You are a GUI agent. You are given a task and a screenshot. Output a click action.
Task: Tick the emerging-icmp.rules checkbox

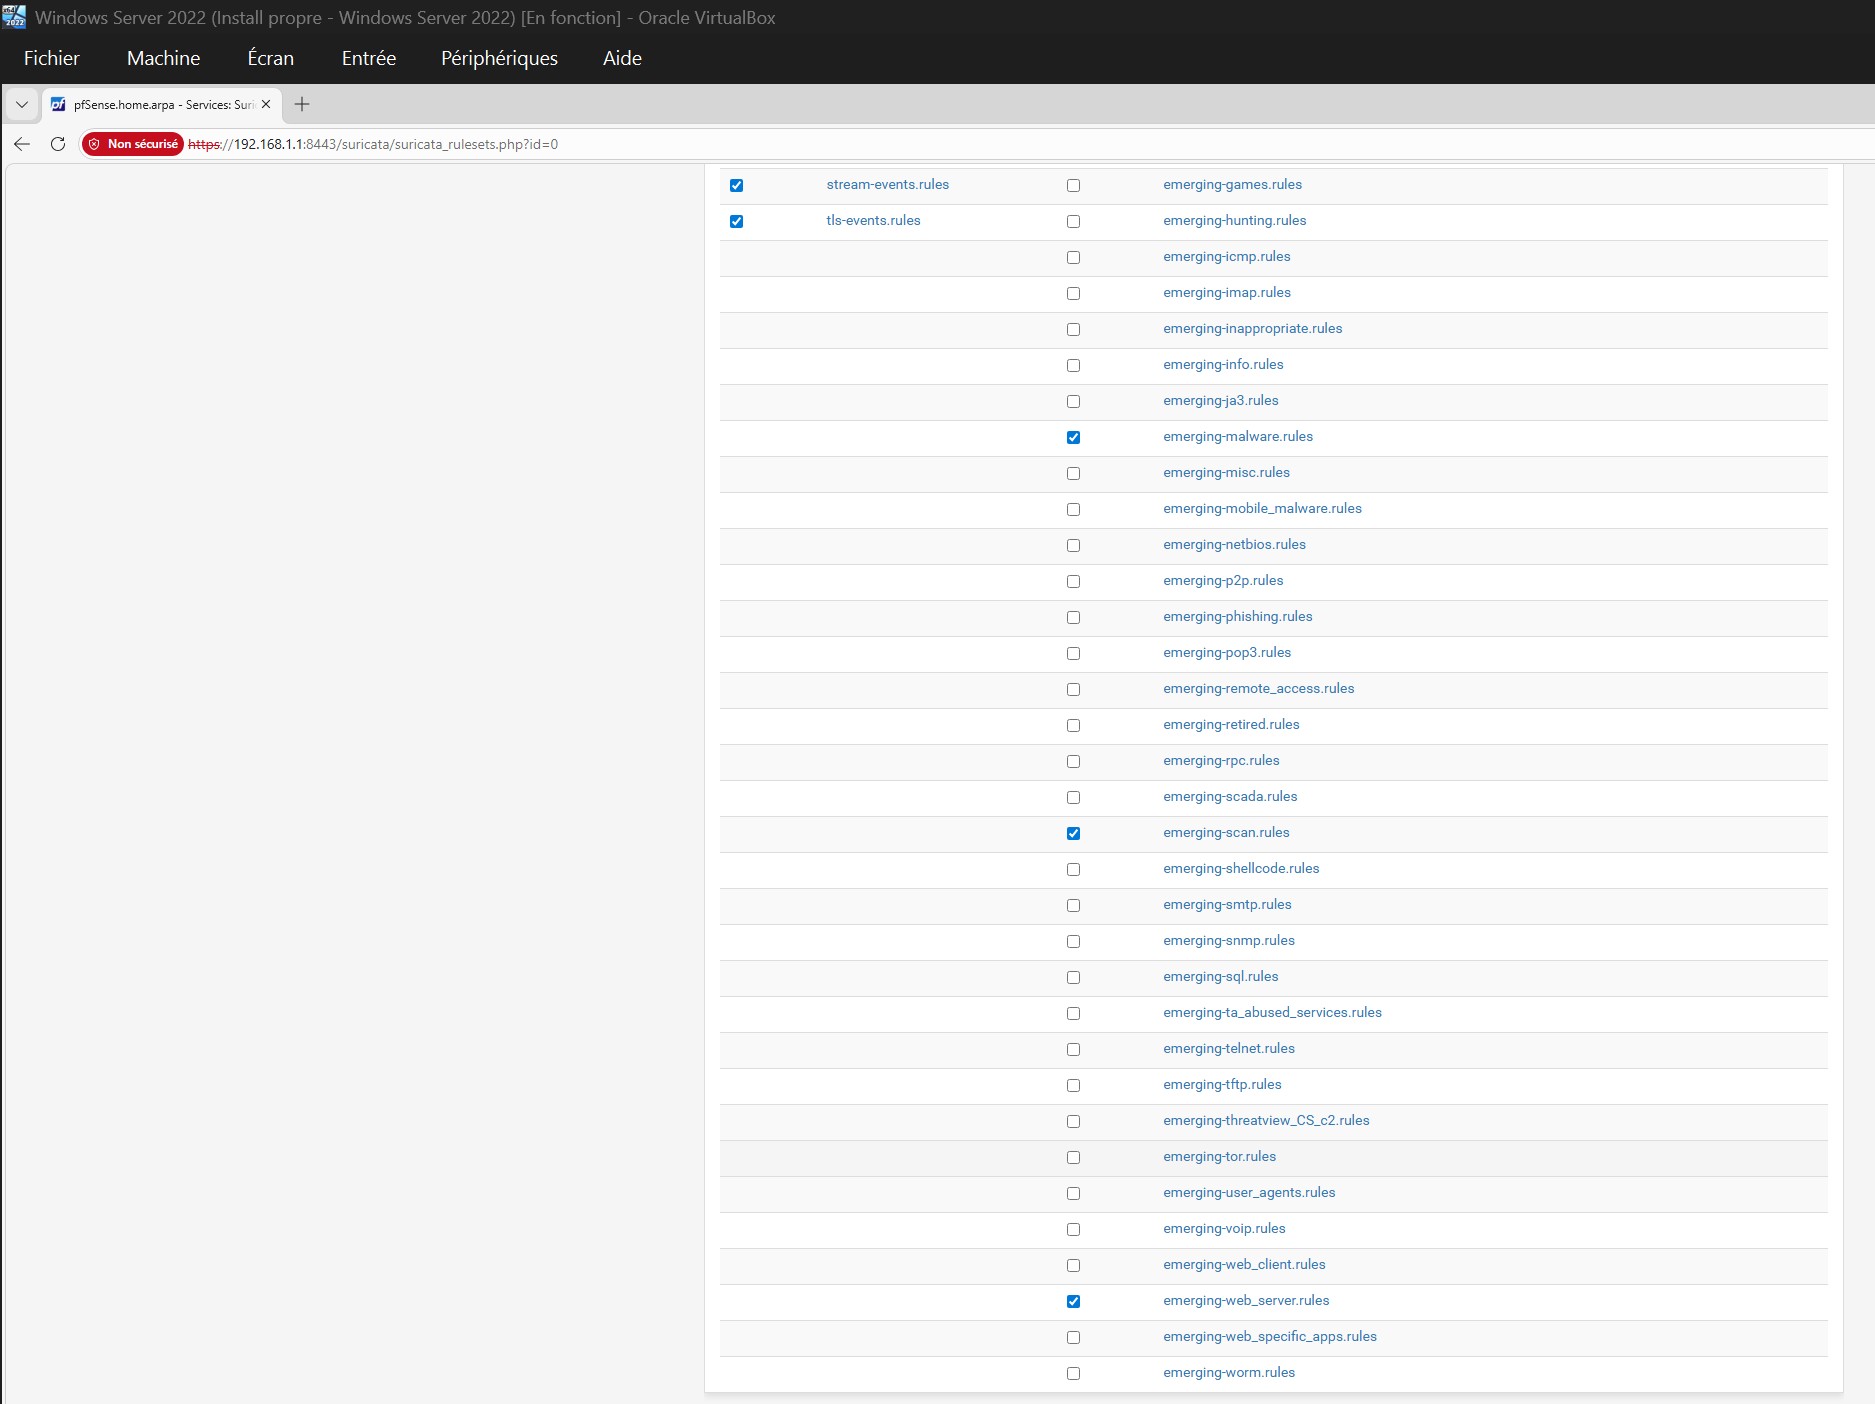pos(1074,257)
